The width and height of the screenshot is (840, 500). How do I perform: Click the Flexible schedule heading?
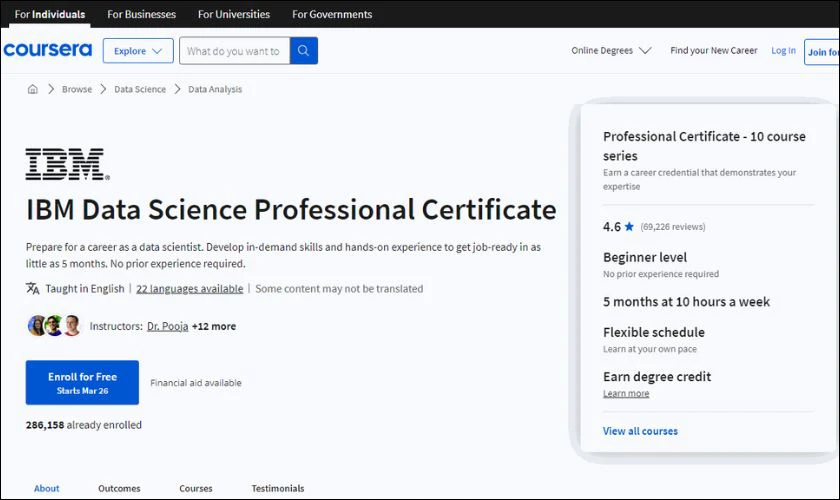[x=654, y=332]
